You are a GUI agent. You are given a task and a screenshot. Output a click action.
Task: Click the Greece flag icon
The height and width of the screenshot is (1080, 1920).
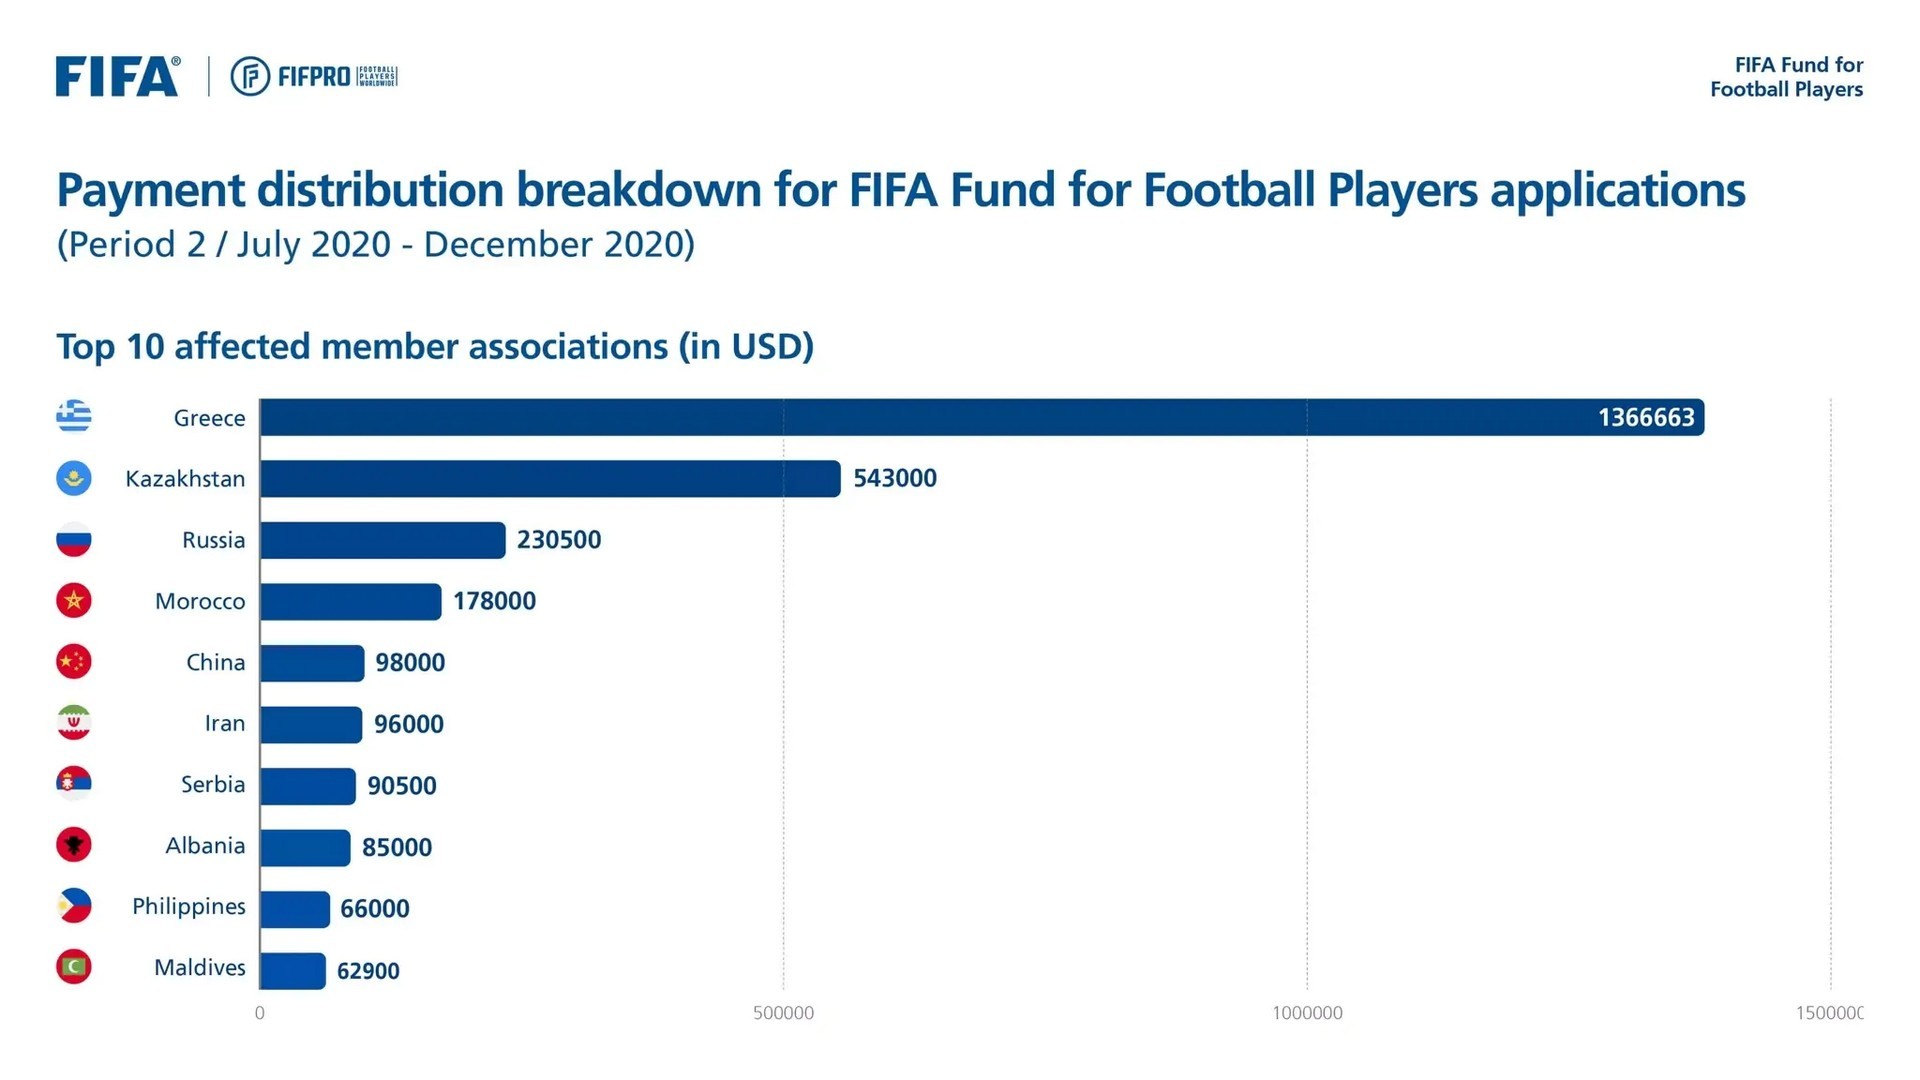pos(74,417)
